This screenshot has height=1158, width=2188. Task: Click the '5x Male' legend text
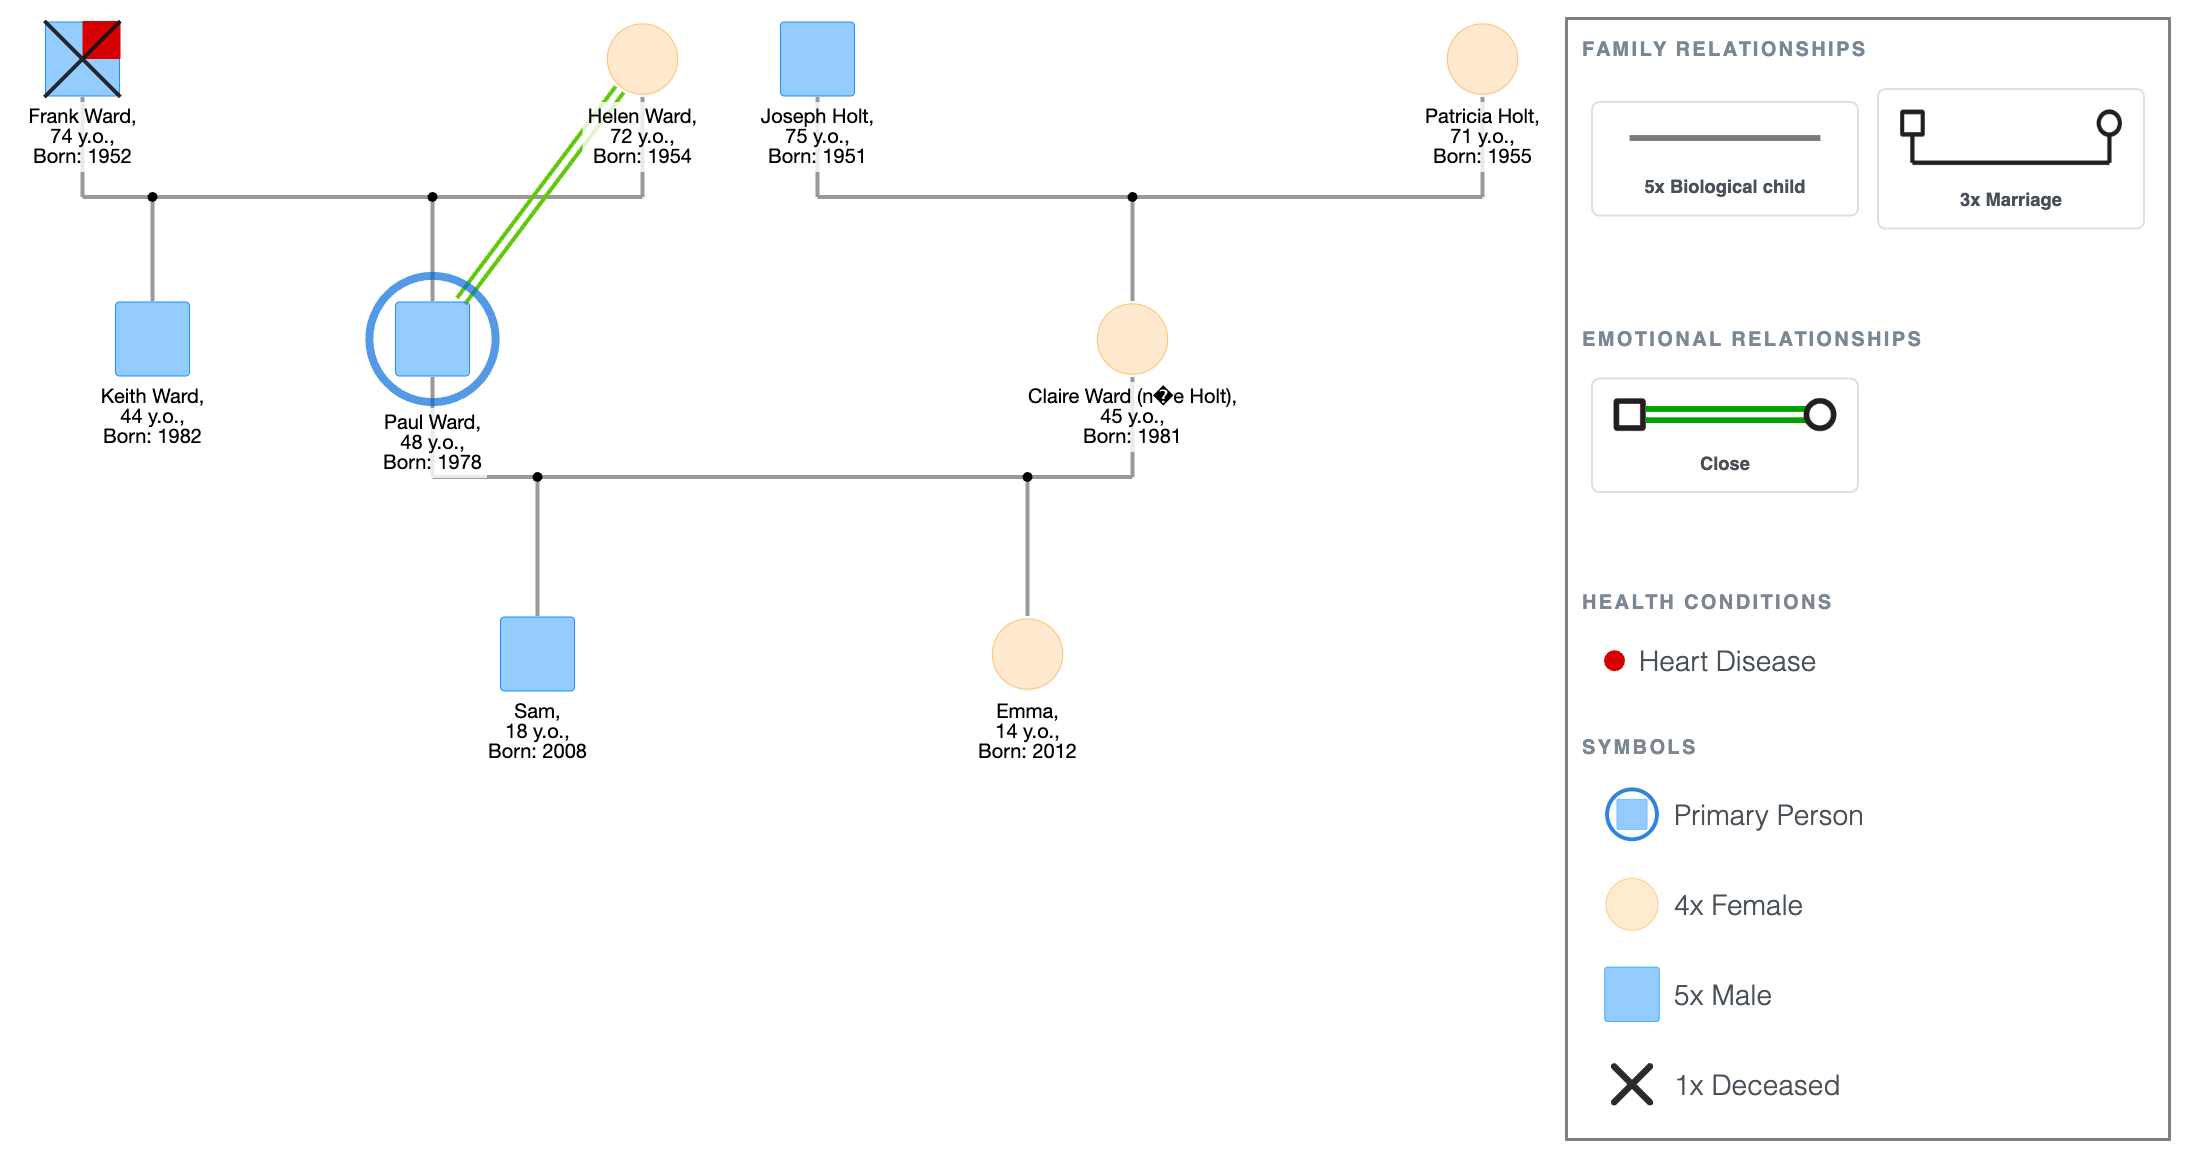coord(1722,995)
